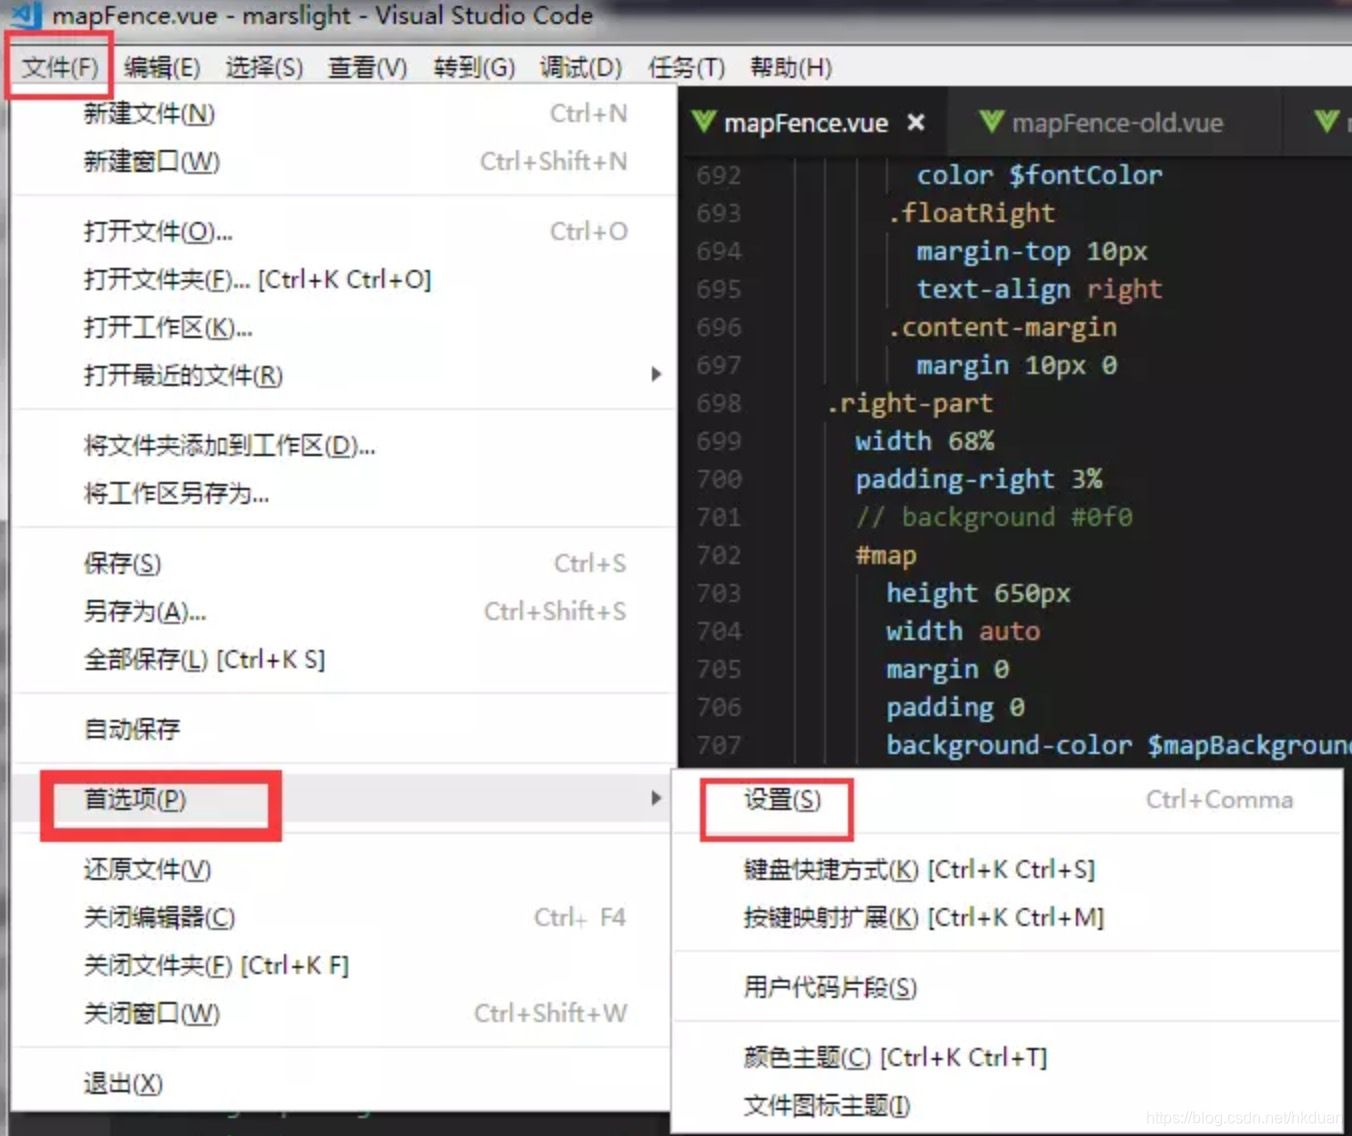Image resolution: width=1352 pixels, height=1136 pixels.
Task: Click line number 698 in gutter
Action: (x=719, y=403)
